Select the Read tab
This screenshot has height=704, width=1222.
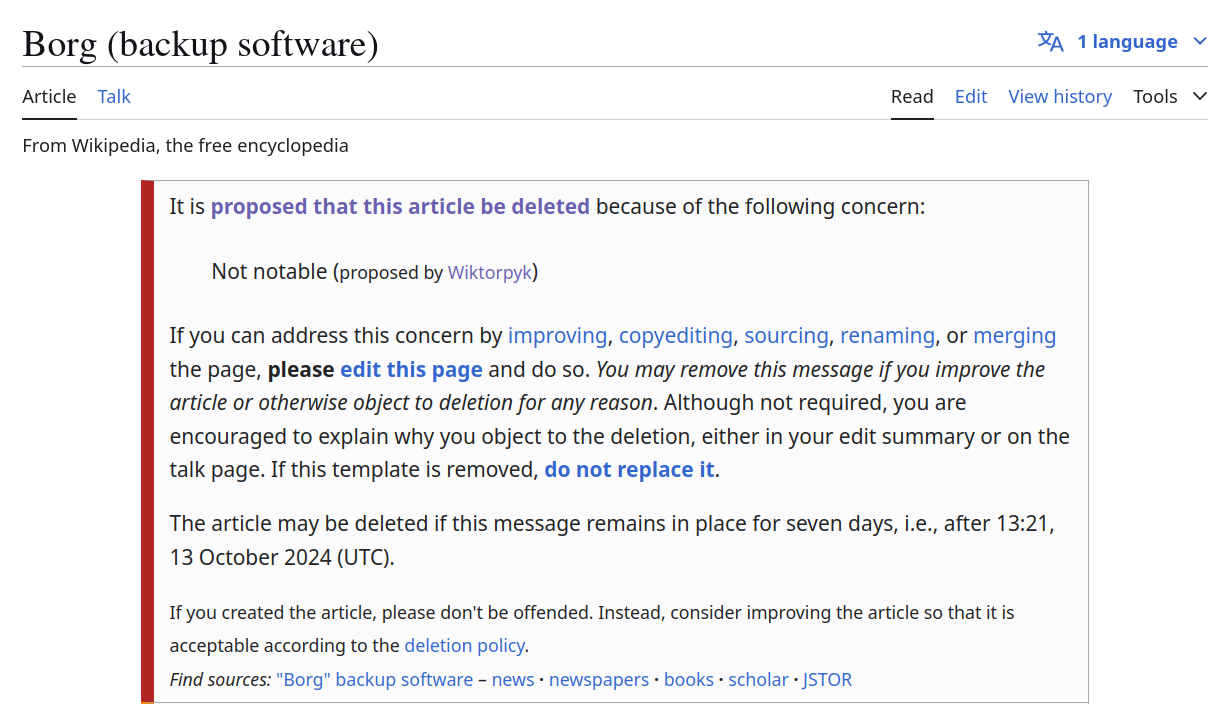[912, 97]
